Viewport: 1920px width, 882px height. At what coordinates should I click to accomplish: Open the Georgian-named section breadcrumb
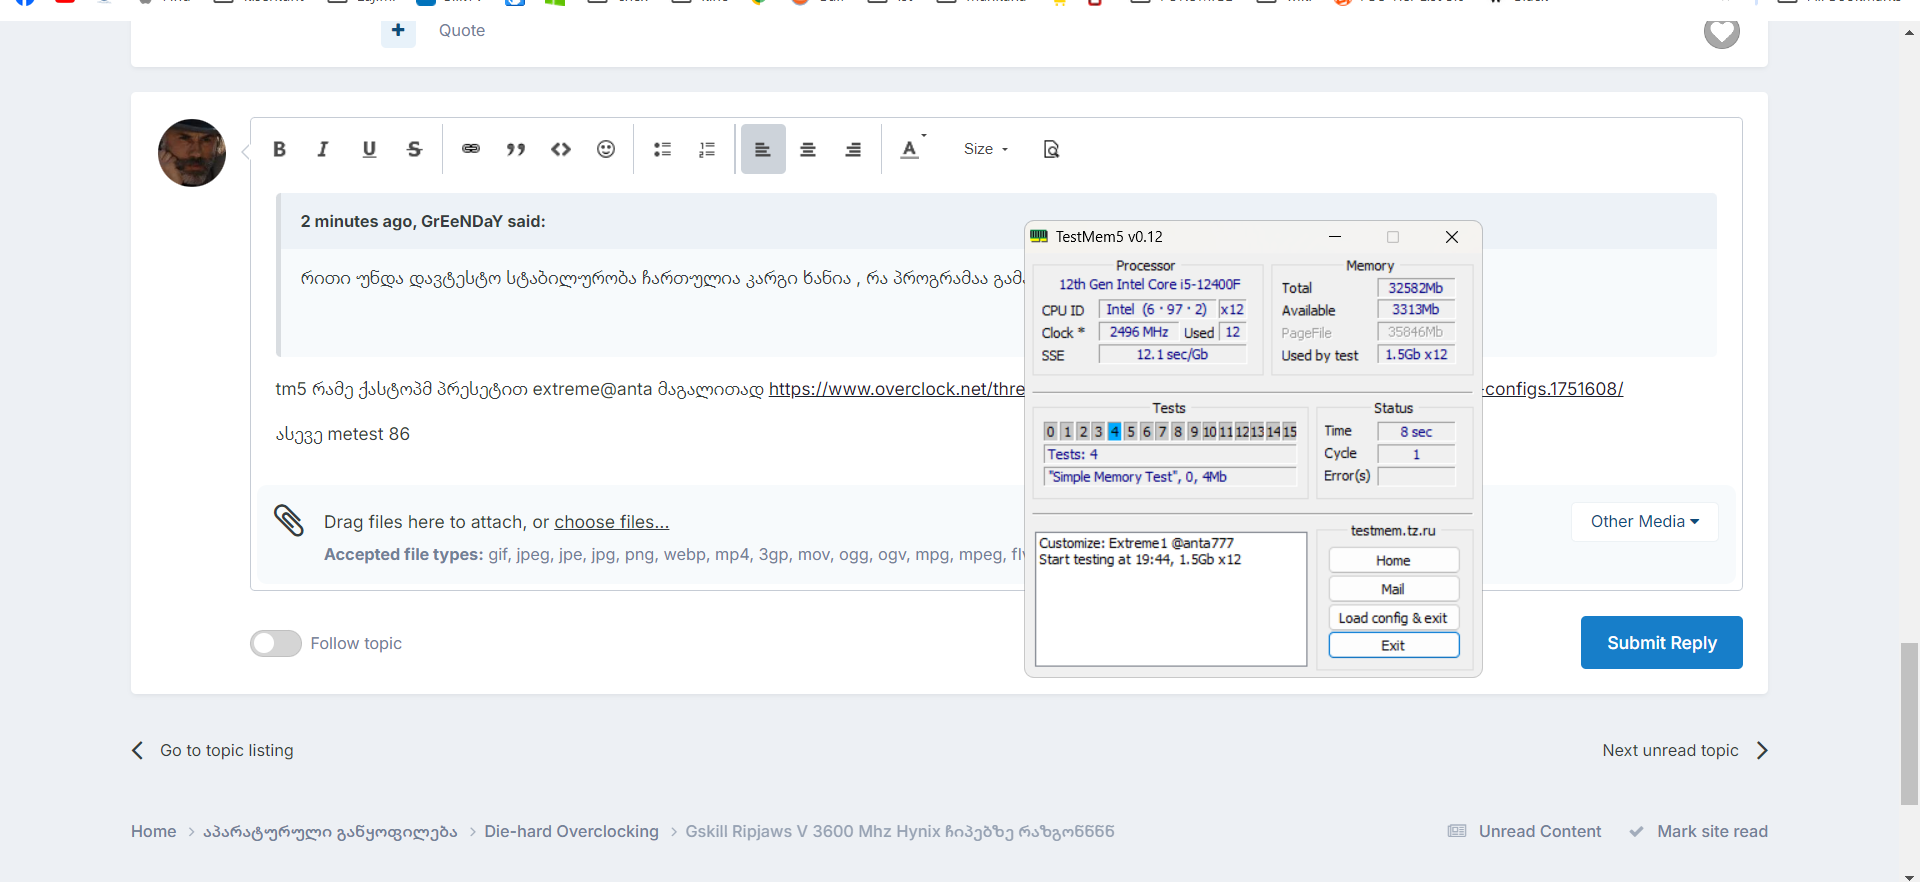pos(330,831)
